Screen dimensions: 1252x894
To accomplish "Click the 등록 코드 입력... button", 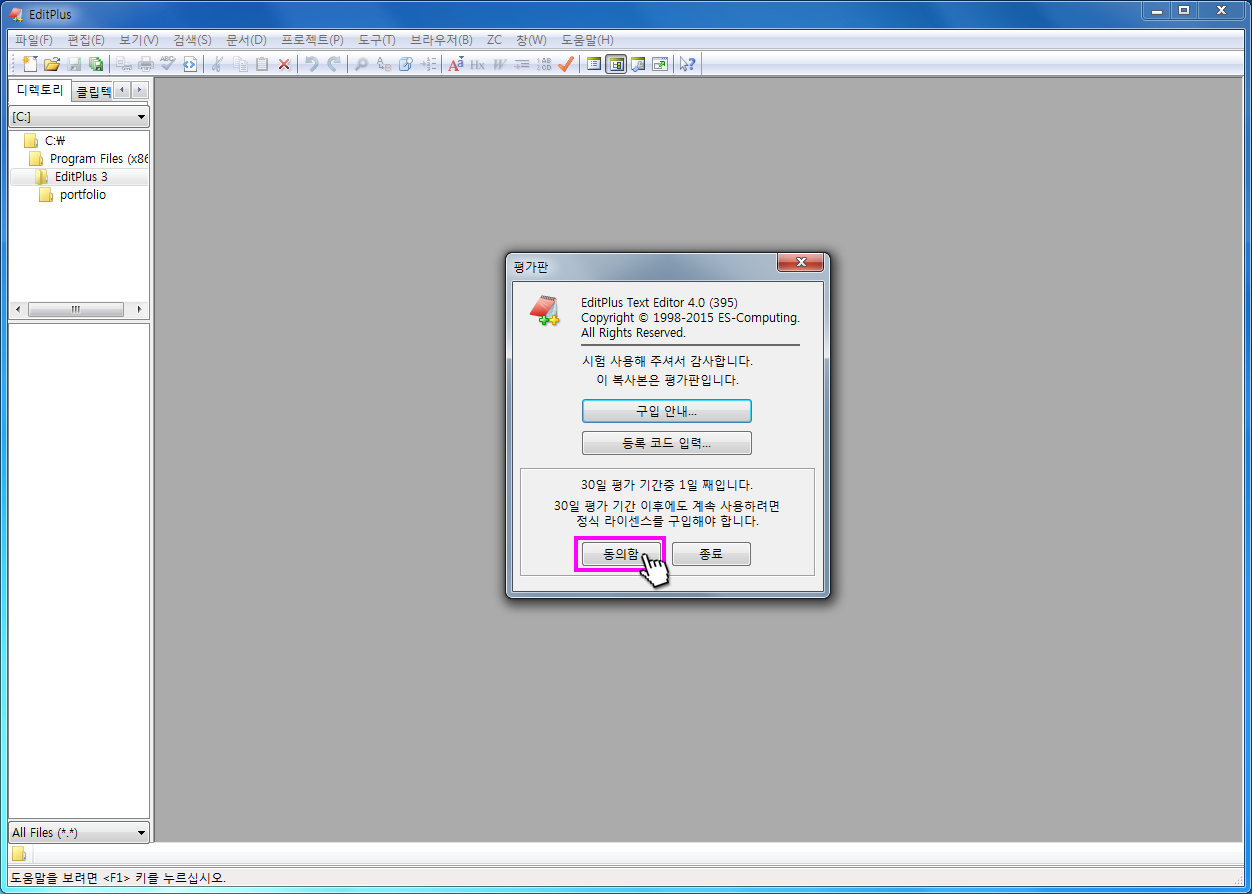I will (x=666, y=443).
